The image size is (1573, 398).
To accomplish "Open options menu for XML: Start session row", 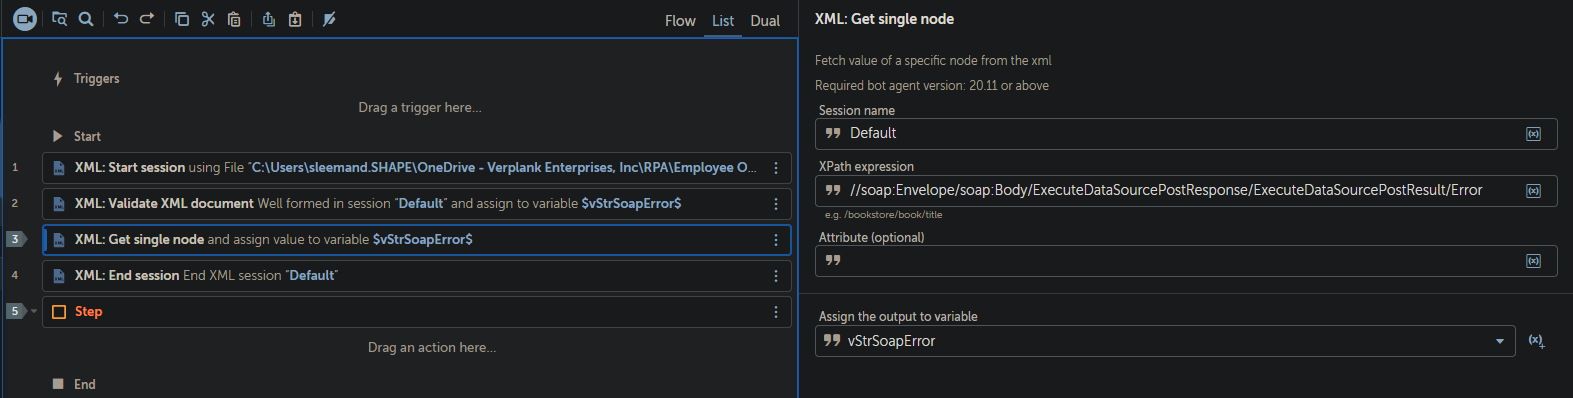I will 776,168.
